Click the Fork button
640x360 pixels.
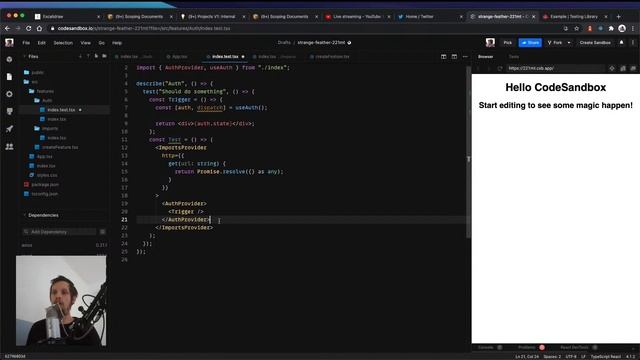click(x=555, y=42)
